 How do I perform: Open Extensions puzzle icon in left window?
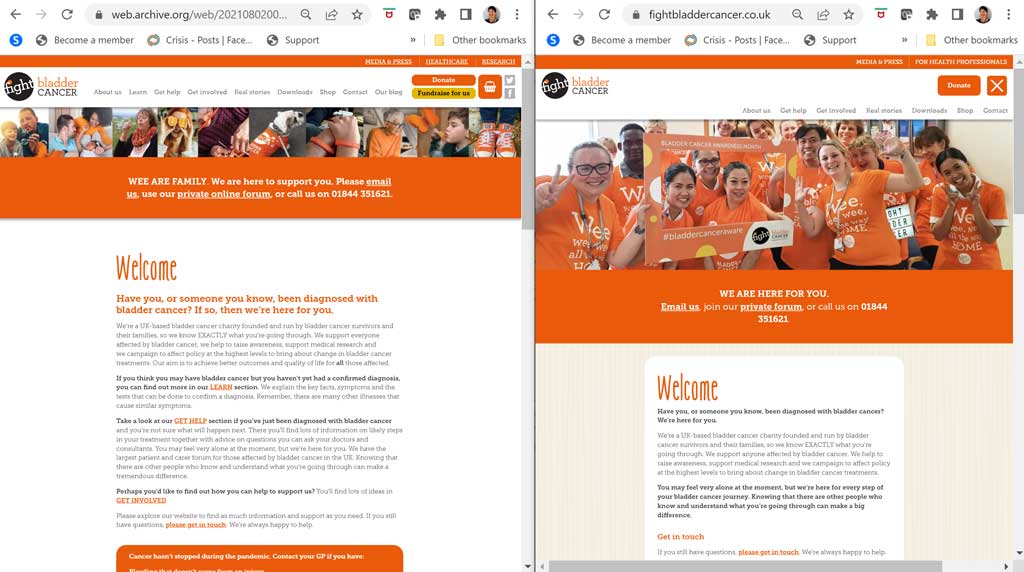pyautogui.click(x=440, y=14)
